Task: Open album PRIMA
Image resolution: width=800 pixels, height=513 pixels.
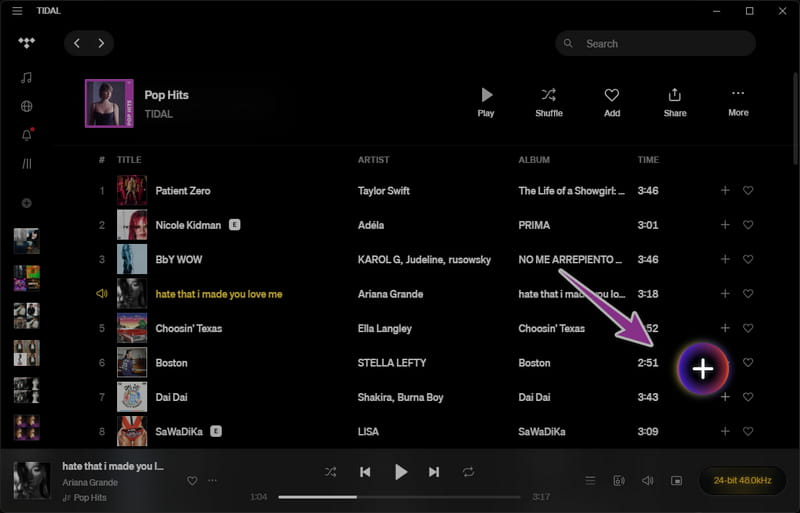Action: coord(534,225)
